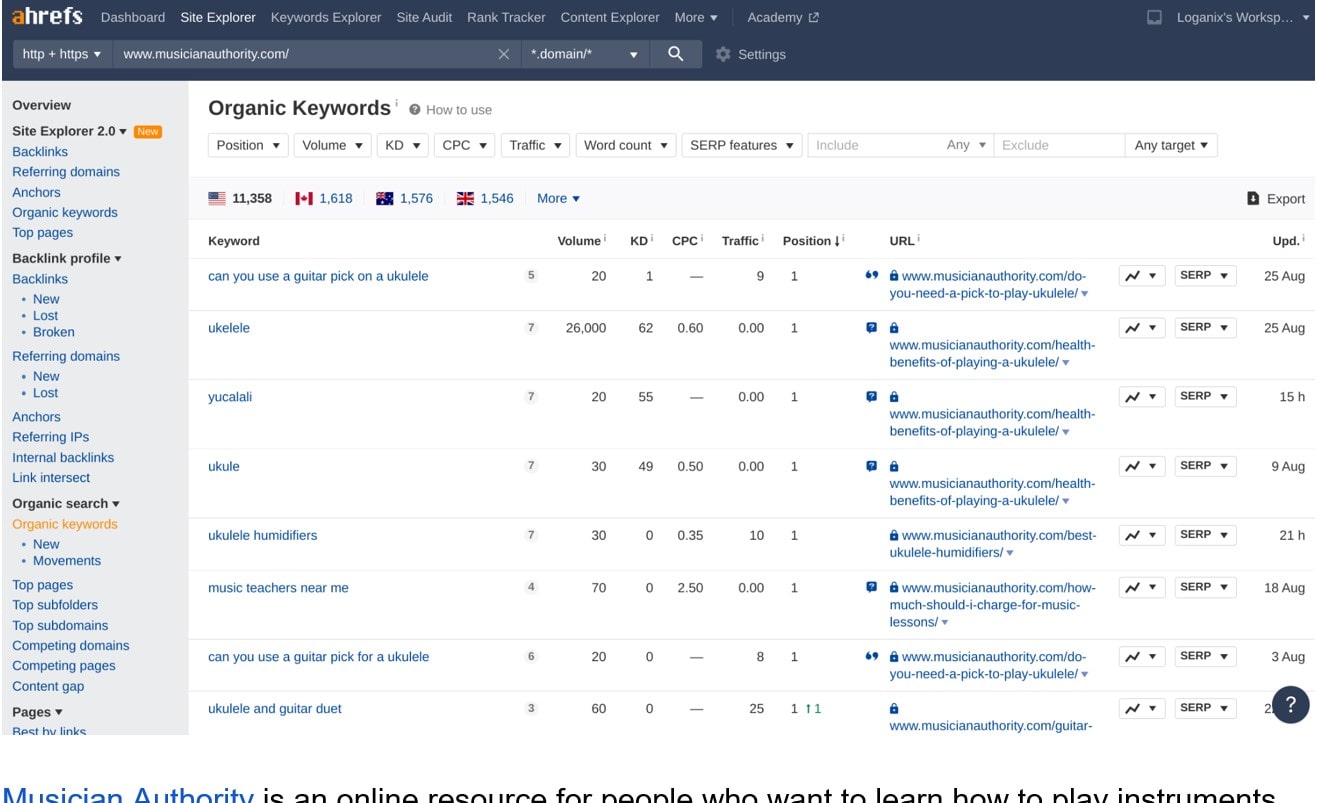Open Movements under Organic keywords

(67, 561)
